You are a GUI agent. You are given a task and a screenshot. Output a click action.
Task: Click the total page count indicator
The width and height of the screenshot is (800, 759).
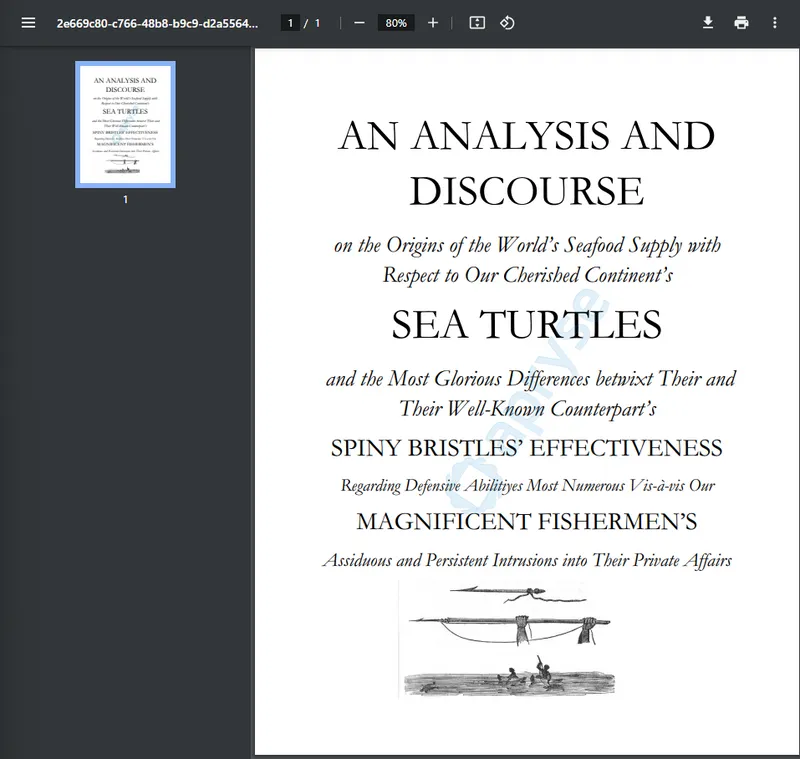317,23
